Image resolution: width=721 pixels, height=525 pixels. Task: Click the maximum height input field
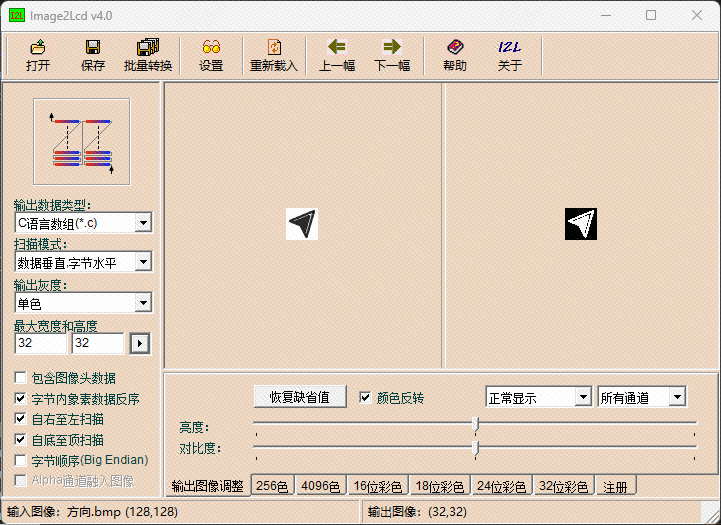[x=98, y=343]
